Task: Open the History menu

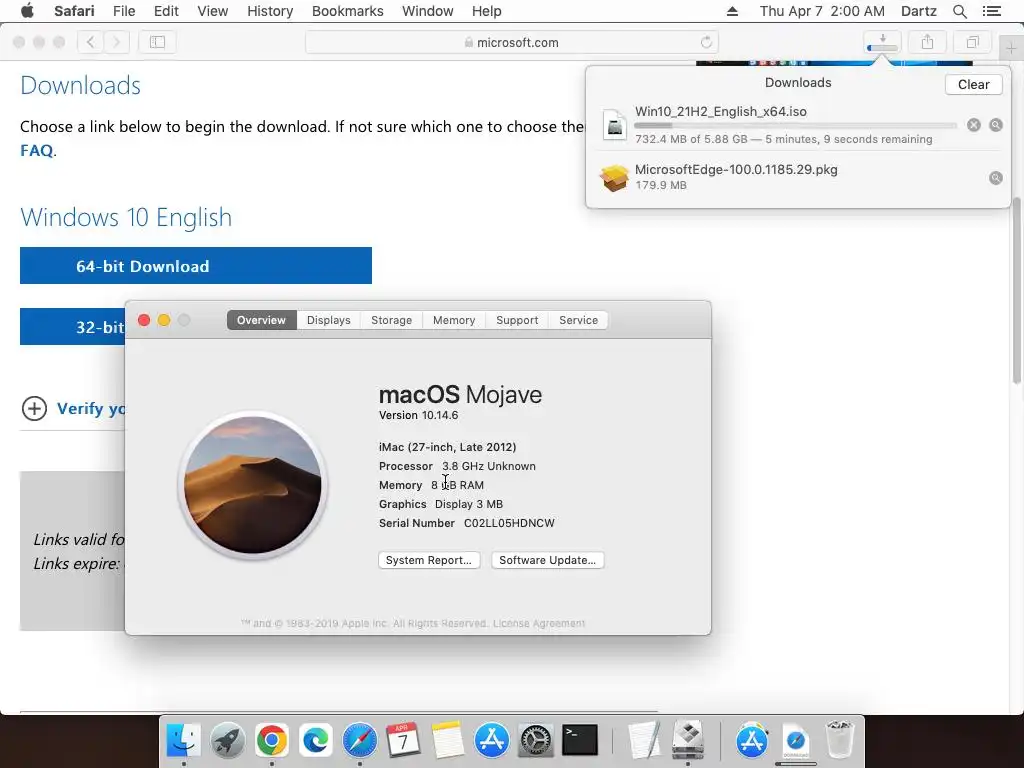Action: 270,11
